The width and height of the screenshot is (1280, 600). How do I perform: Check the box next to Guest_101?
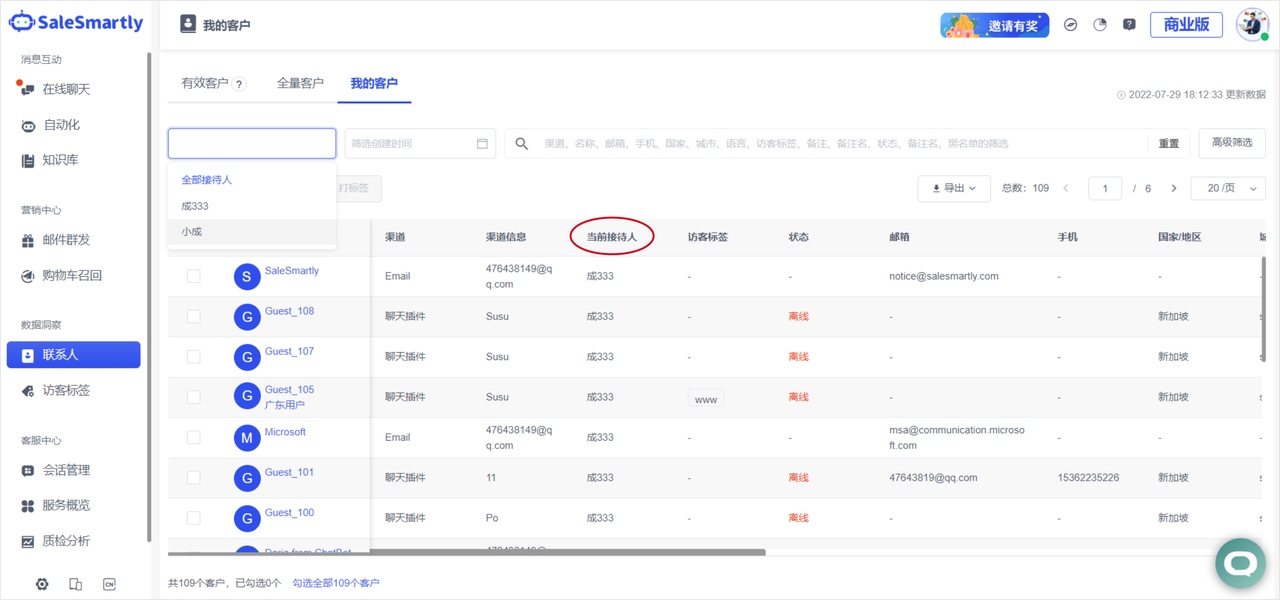194,478
